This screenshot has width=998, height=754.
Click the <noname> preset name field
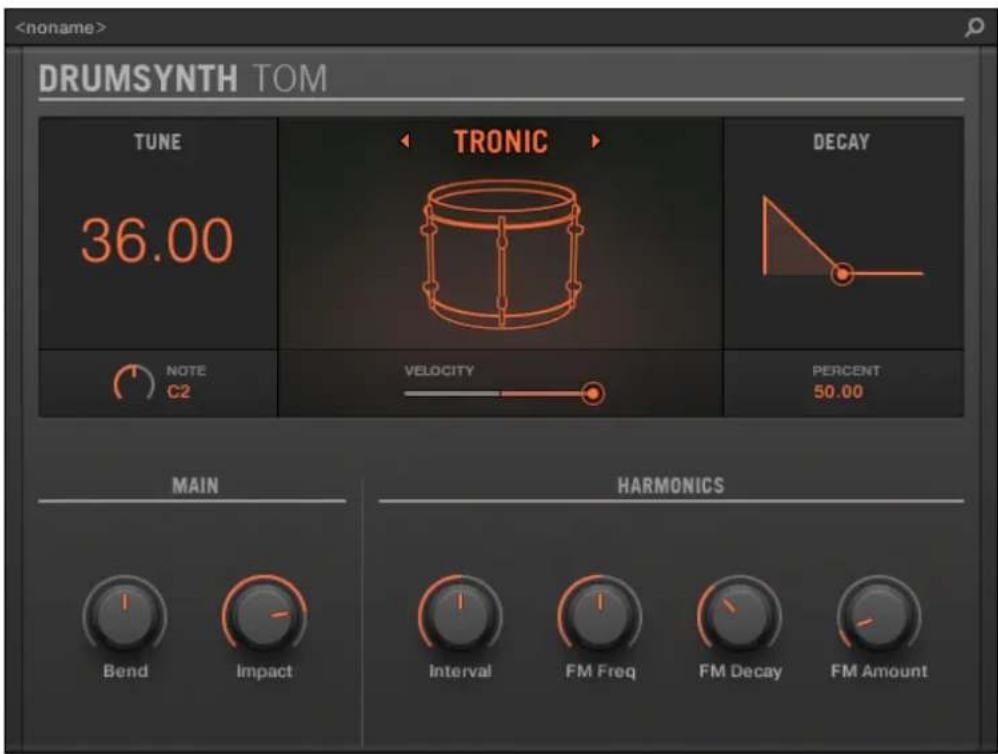coord(60,28)
